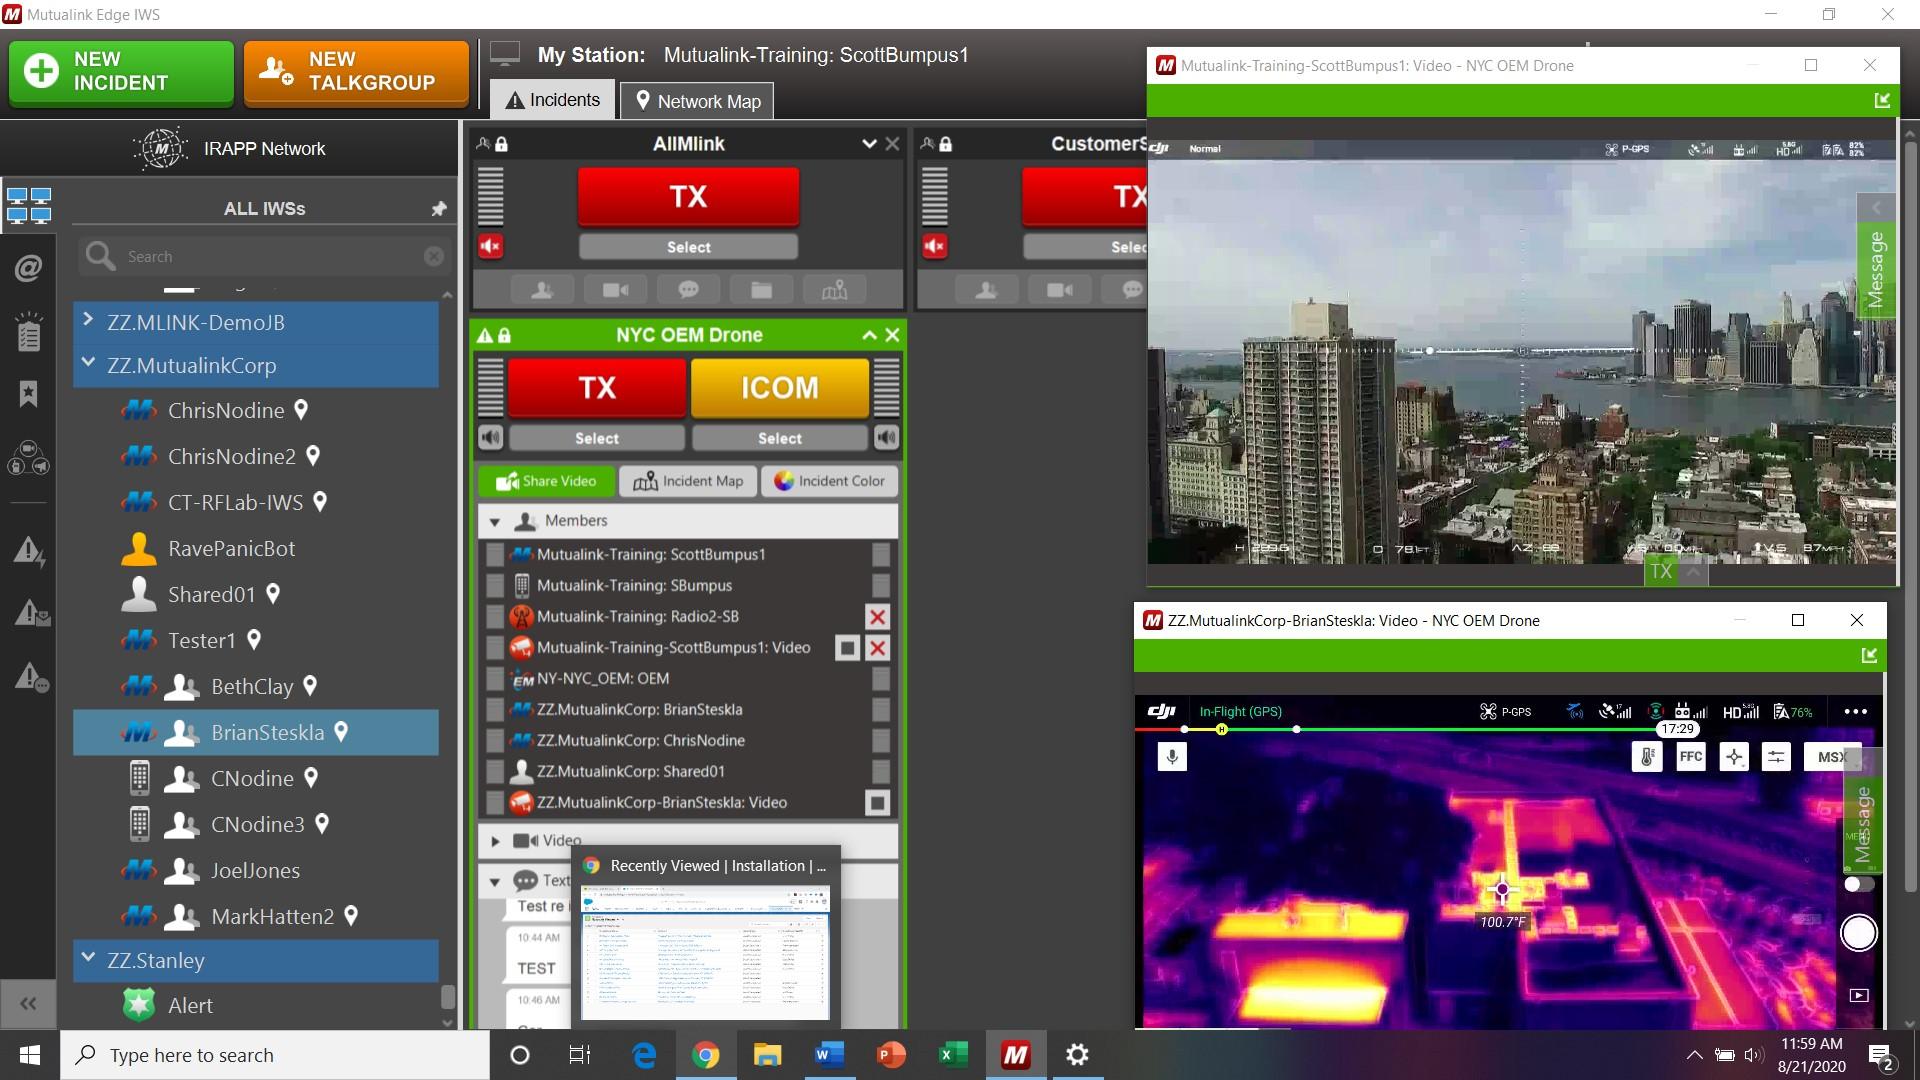Collapse sidebar with double-chevron icon
Image resolution: width=1920 pixels, height=1080 pixels.
(28, 1003)
